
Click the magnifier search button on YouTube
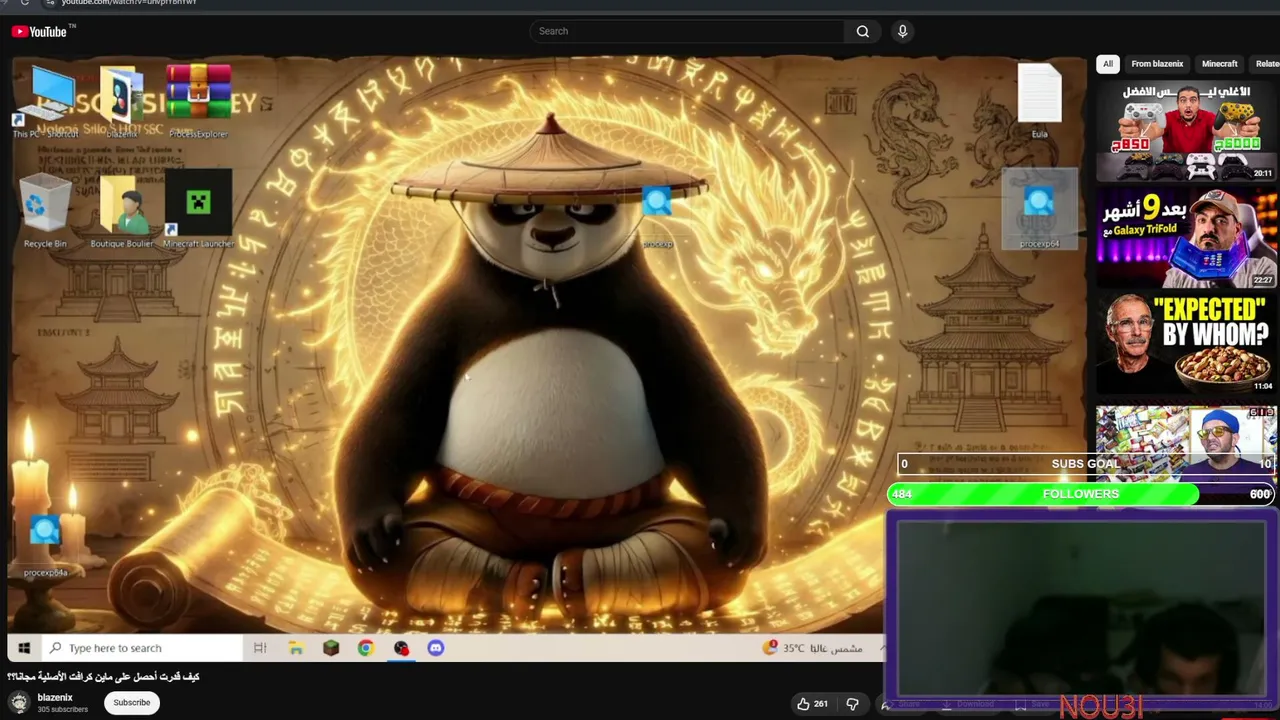click(862, 31)
